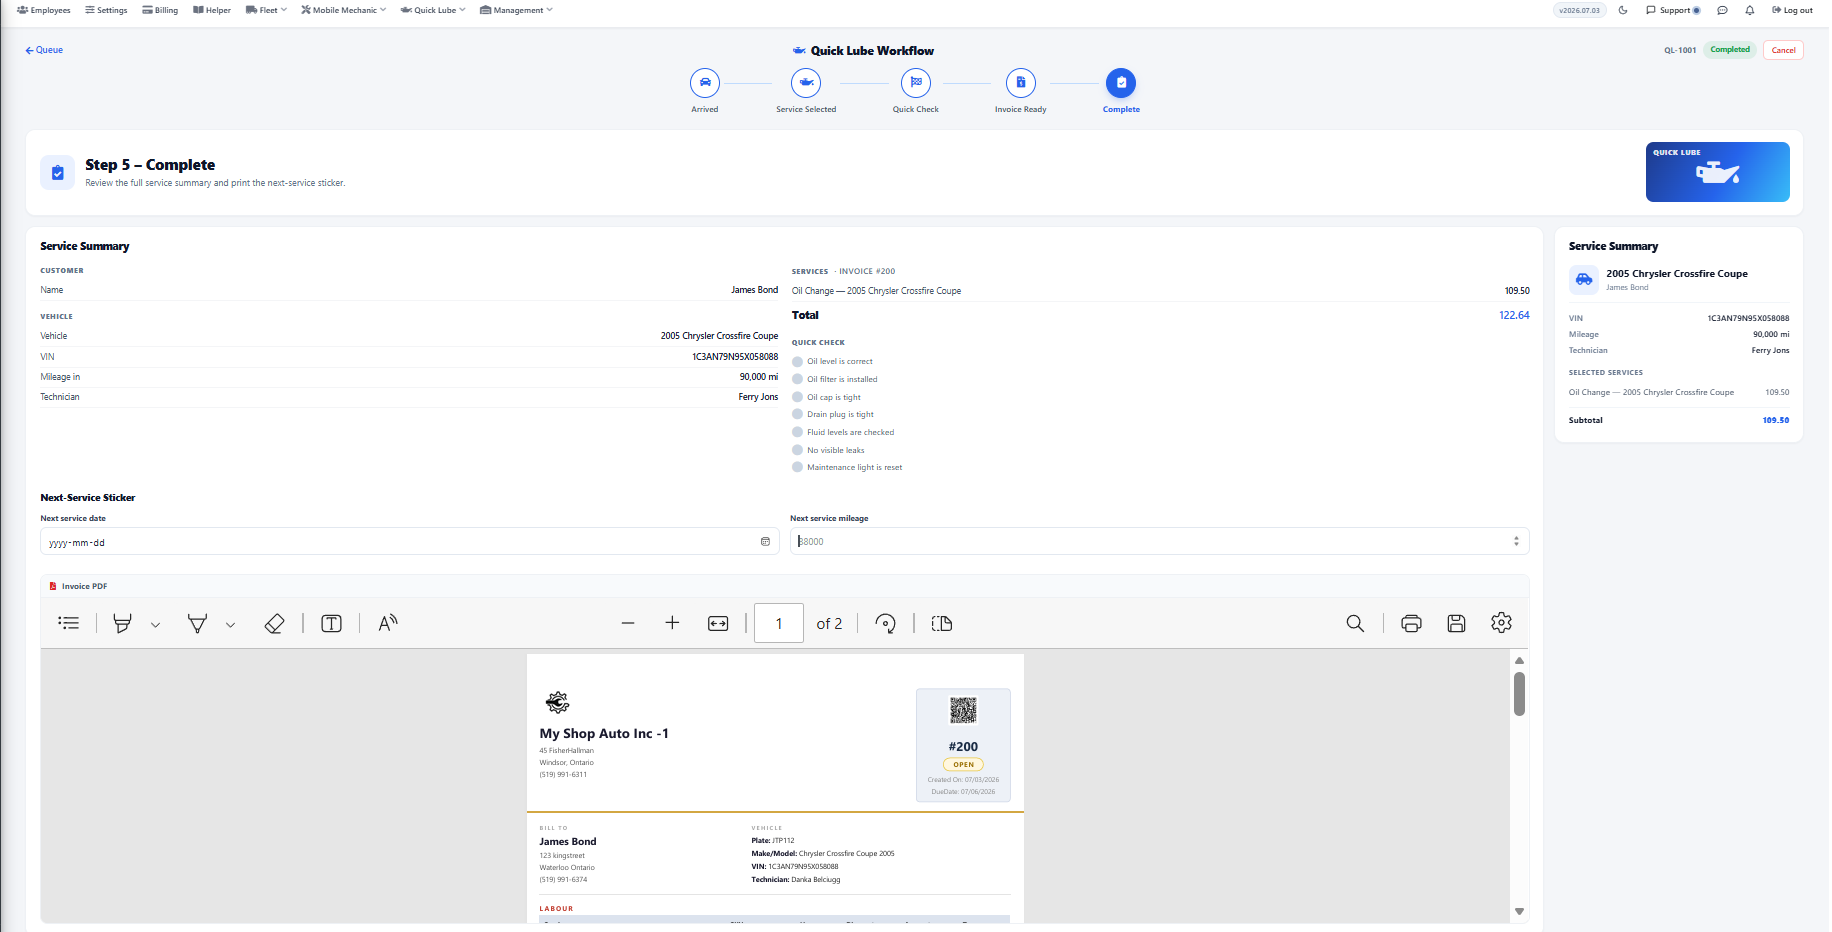Search within the invoice PDF

(1355, 623)
